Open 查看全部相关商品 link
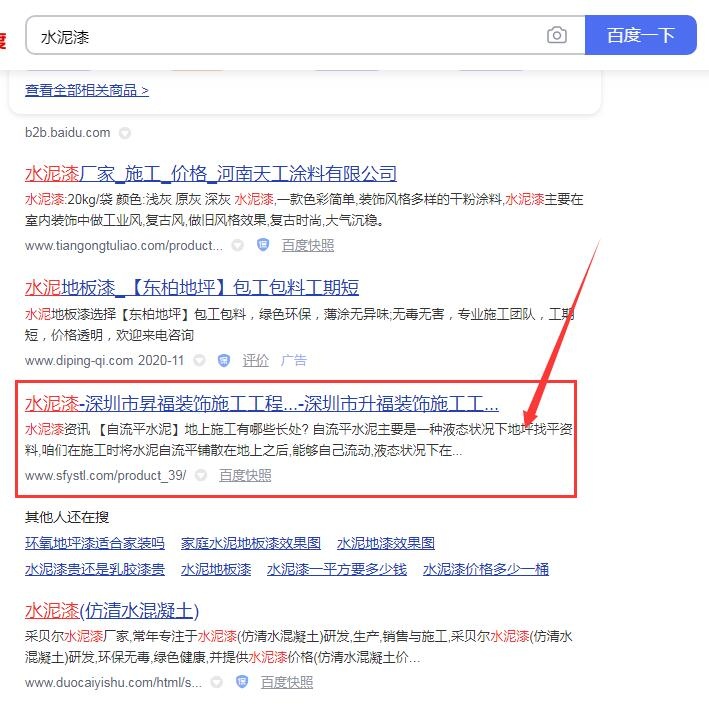This screenshot has width=709, height=706. pos(87,90)
